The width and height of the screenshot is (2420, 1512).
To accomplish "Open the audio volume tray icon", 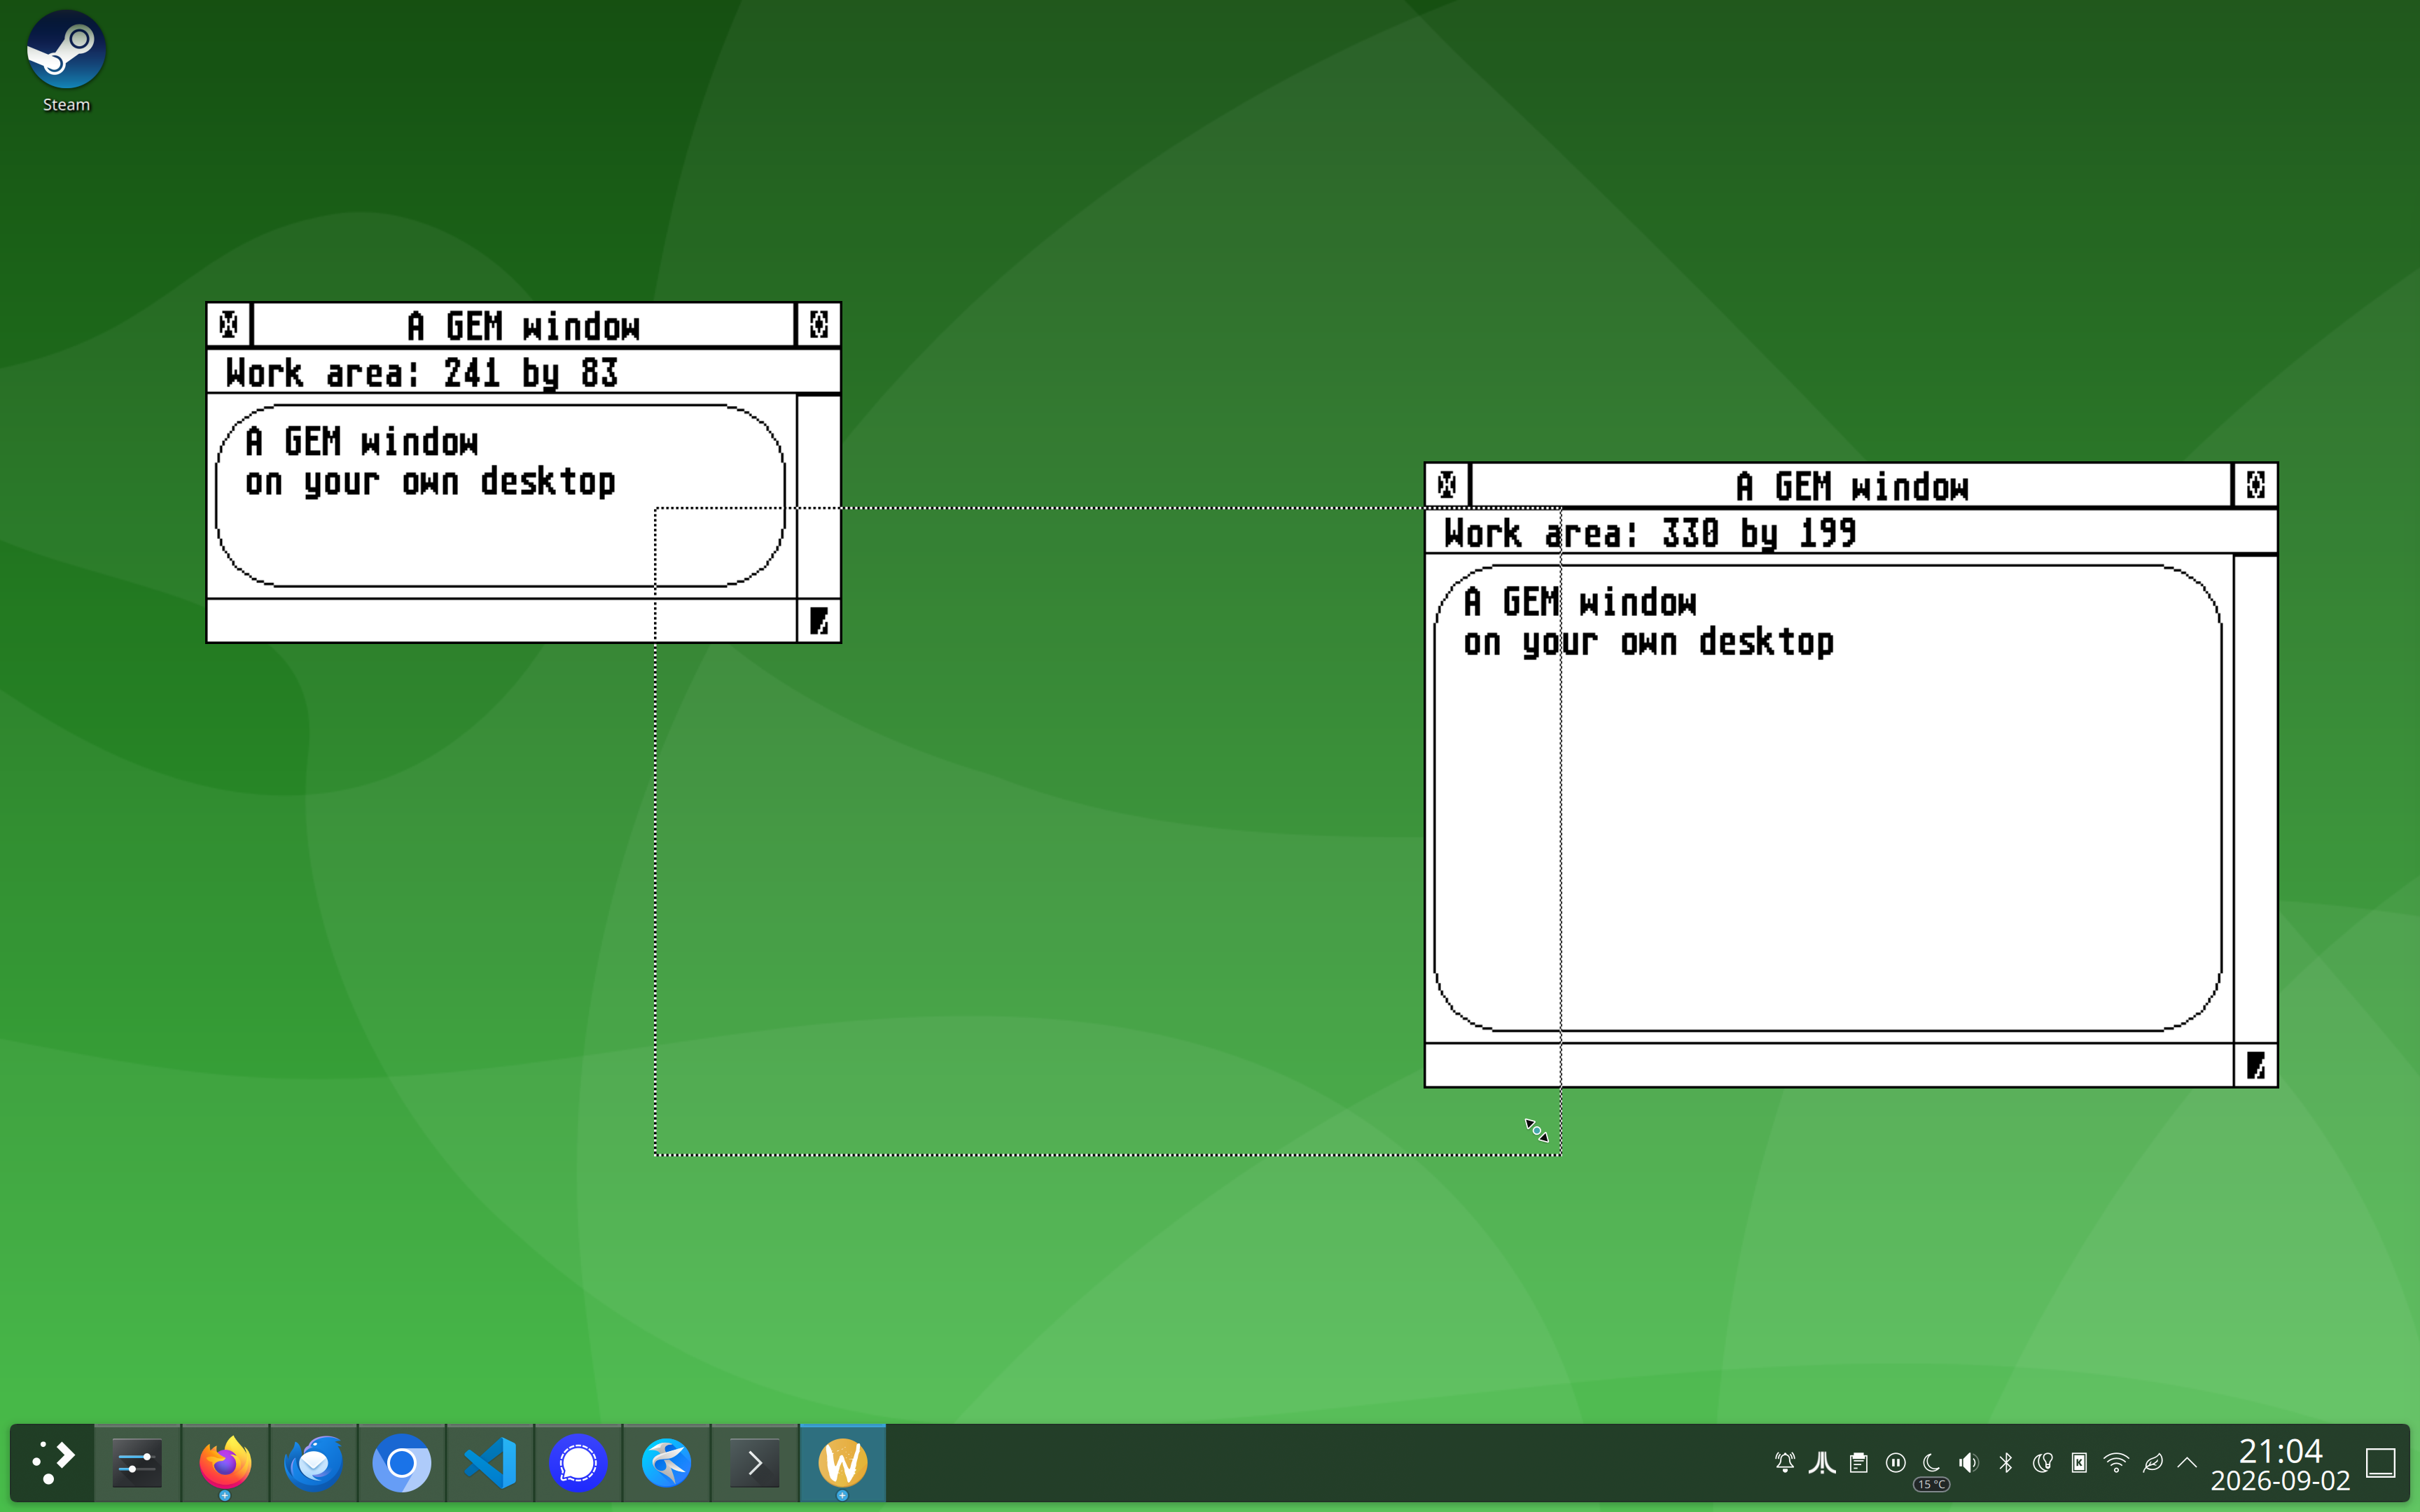I will click(1969, 1463).
